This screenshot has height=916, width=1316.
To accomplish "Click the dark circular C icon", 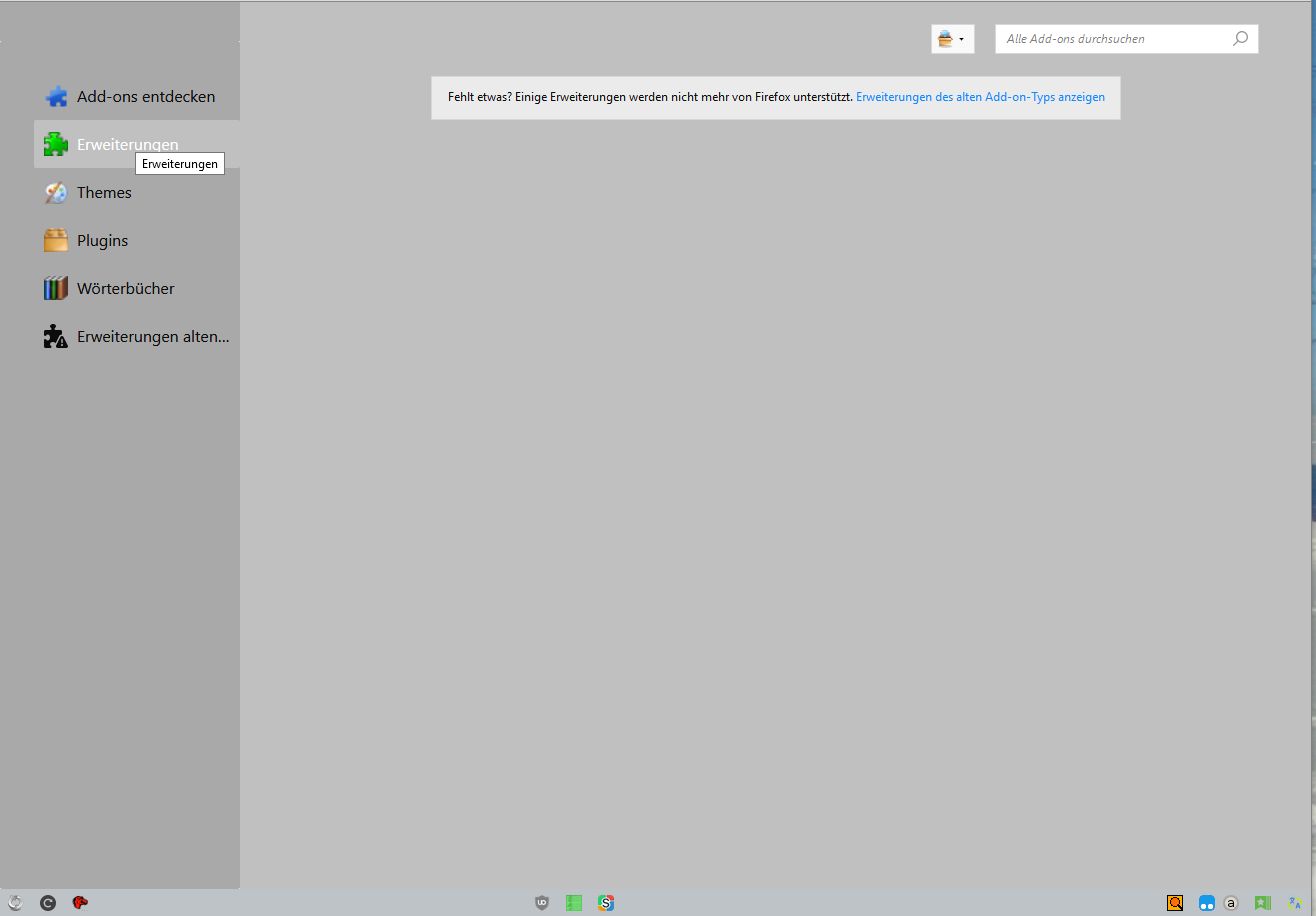I will (47, 903).
